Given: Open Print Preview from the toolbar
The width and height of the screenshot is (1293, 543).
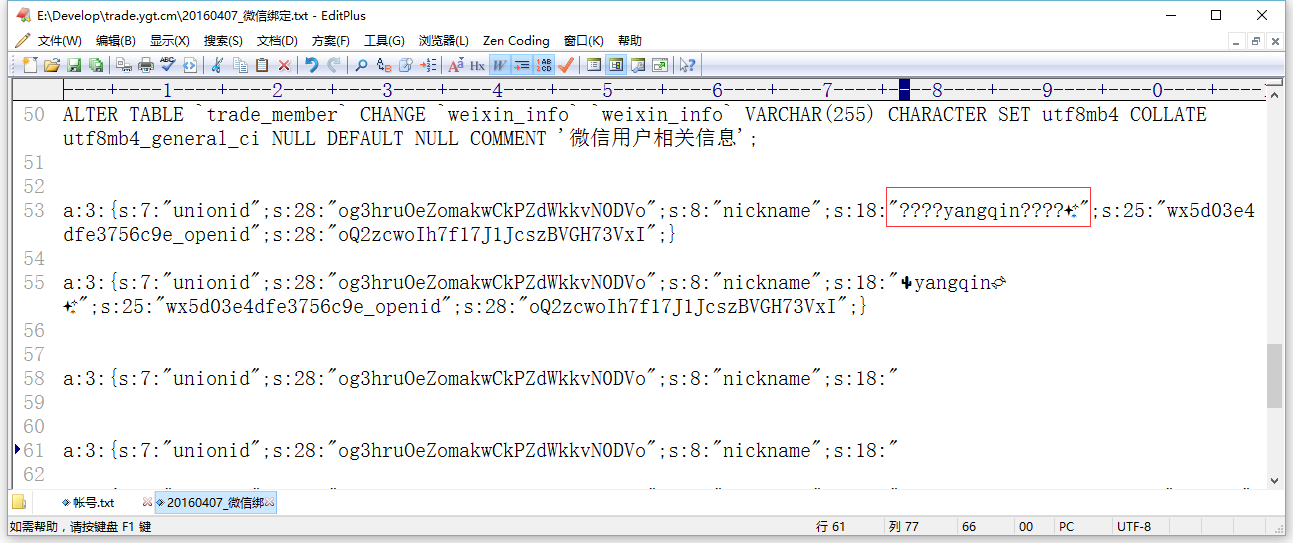Looking at the screenshot, I should click(x=124, y=65).
